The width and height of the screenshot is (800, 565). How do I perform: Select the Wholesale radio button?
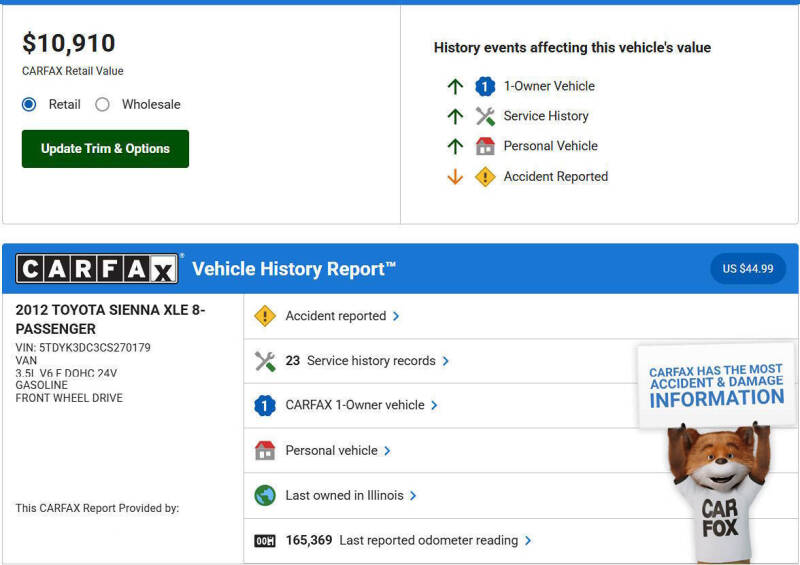pos(102,104)
